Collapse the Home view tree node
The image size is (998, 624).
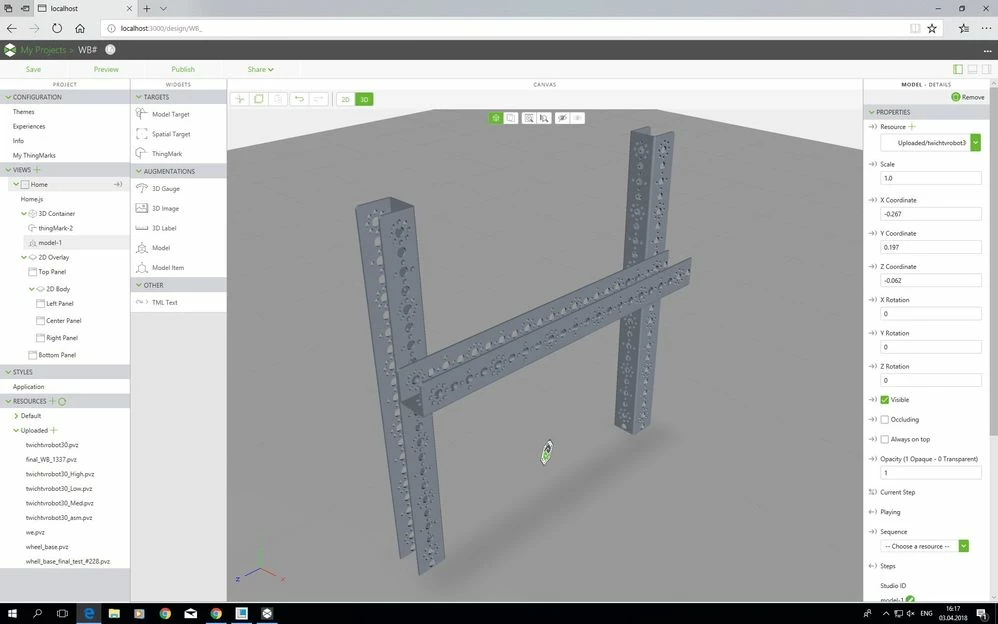16,185
